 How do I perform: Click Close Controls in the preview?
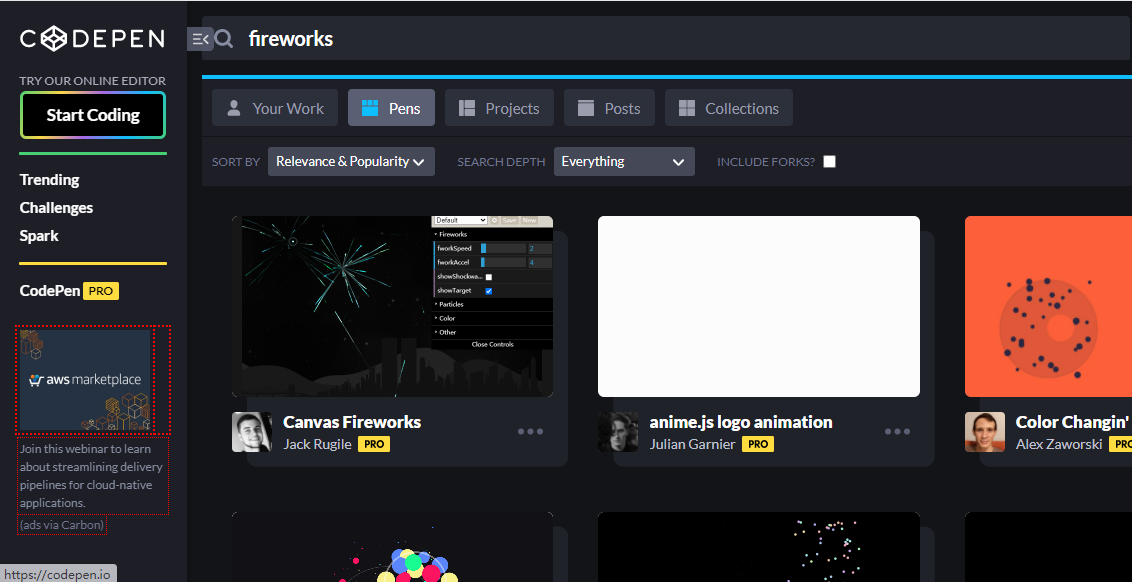(x=492, y=344)
